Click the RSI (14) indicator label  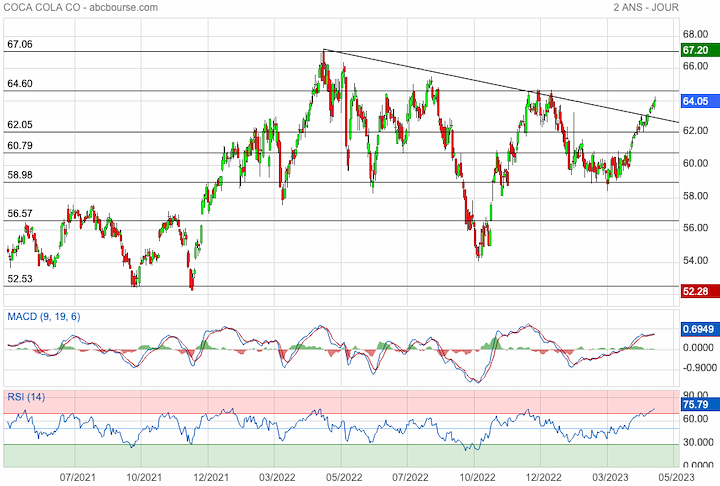[x=26, y=396]
